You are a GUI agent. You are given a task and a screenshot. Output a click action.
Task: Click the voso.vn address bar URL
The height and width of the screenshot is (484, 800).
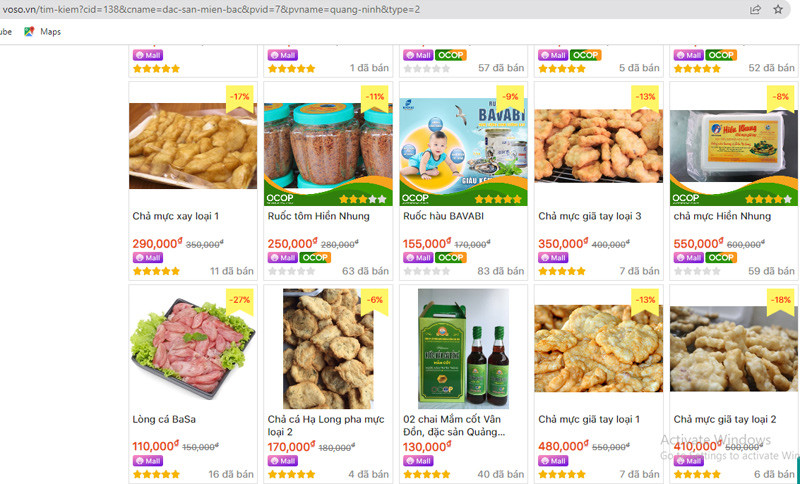[x=211, y=9]
